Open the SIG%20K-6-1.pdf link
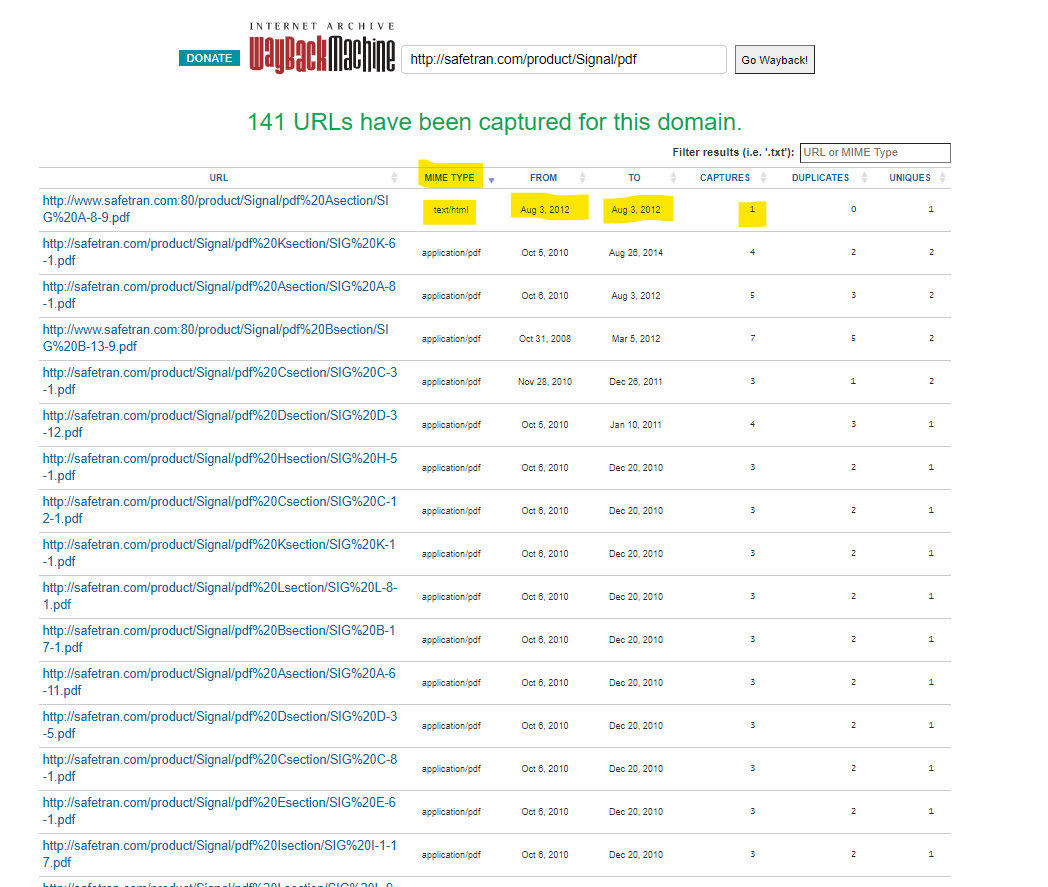The width and height of the screenshot is (1048, 887). tap(219, 252)
